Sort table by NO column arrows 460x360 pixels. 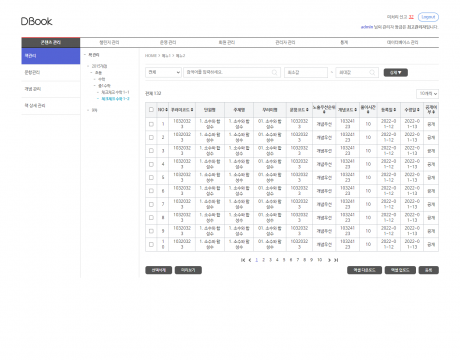click(x=166, y=110)
